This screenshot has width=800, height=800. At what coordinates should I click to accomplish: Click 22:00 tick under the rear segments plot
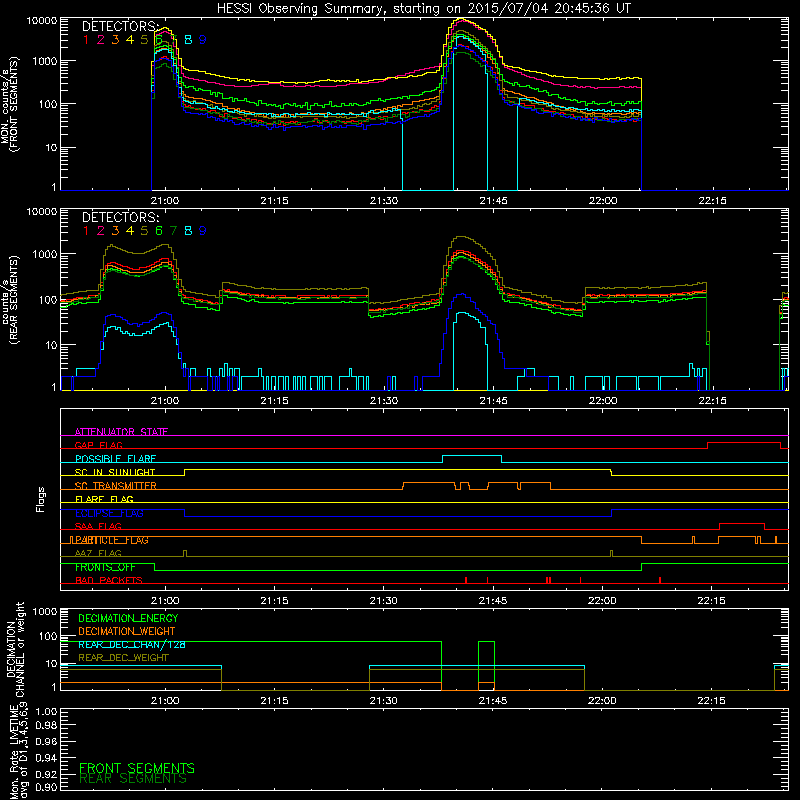[603, 401]
